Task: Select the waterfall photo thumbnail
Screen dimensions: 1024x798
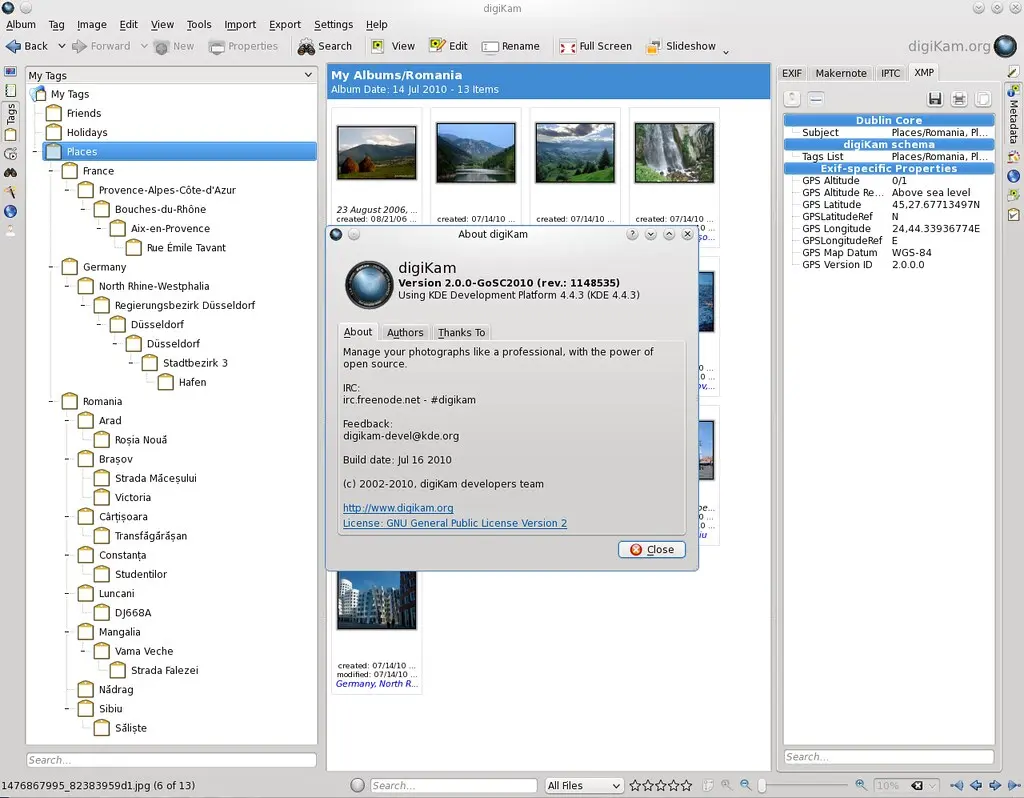Action: (674, 153)
